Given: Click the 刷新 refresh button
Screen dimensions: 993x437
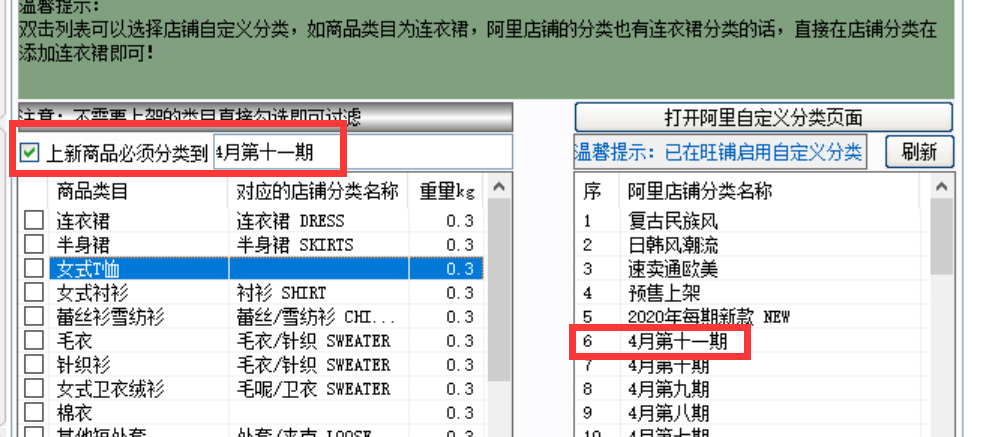Looking at the screenshot, I should [x=919, y=152].
